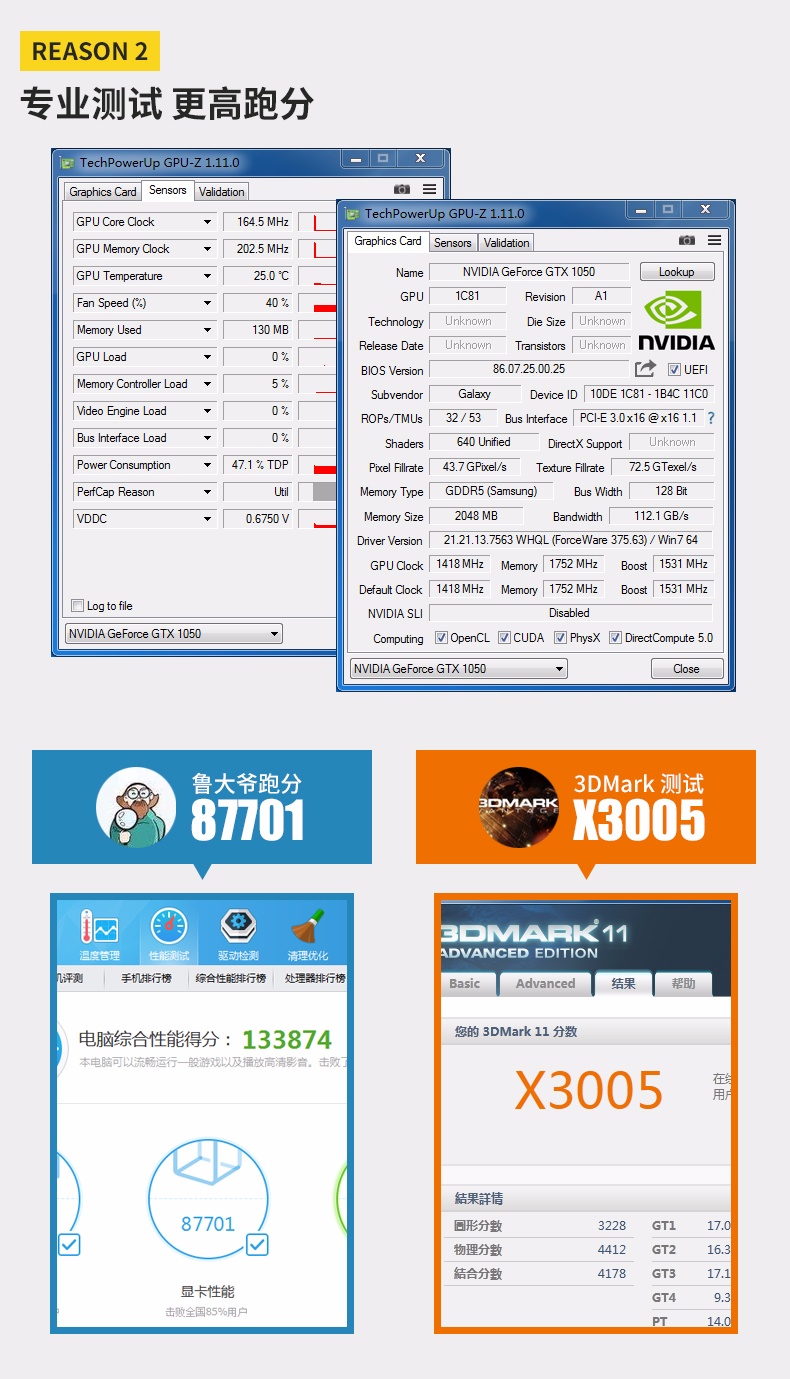790x1379 pixels.
Task: Click the Close button in GPU-Z
Action: point(686,669)
